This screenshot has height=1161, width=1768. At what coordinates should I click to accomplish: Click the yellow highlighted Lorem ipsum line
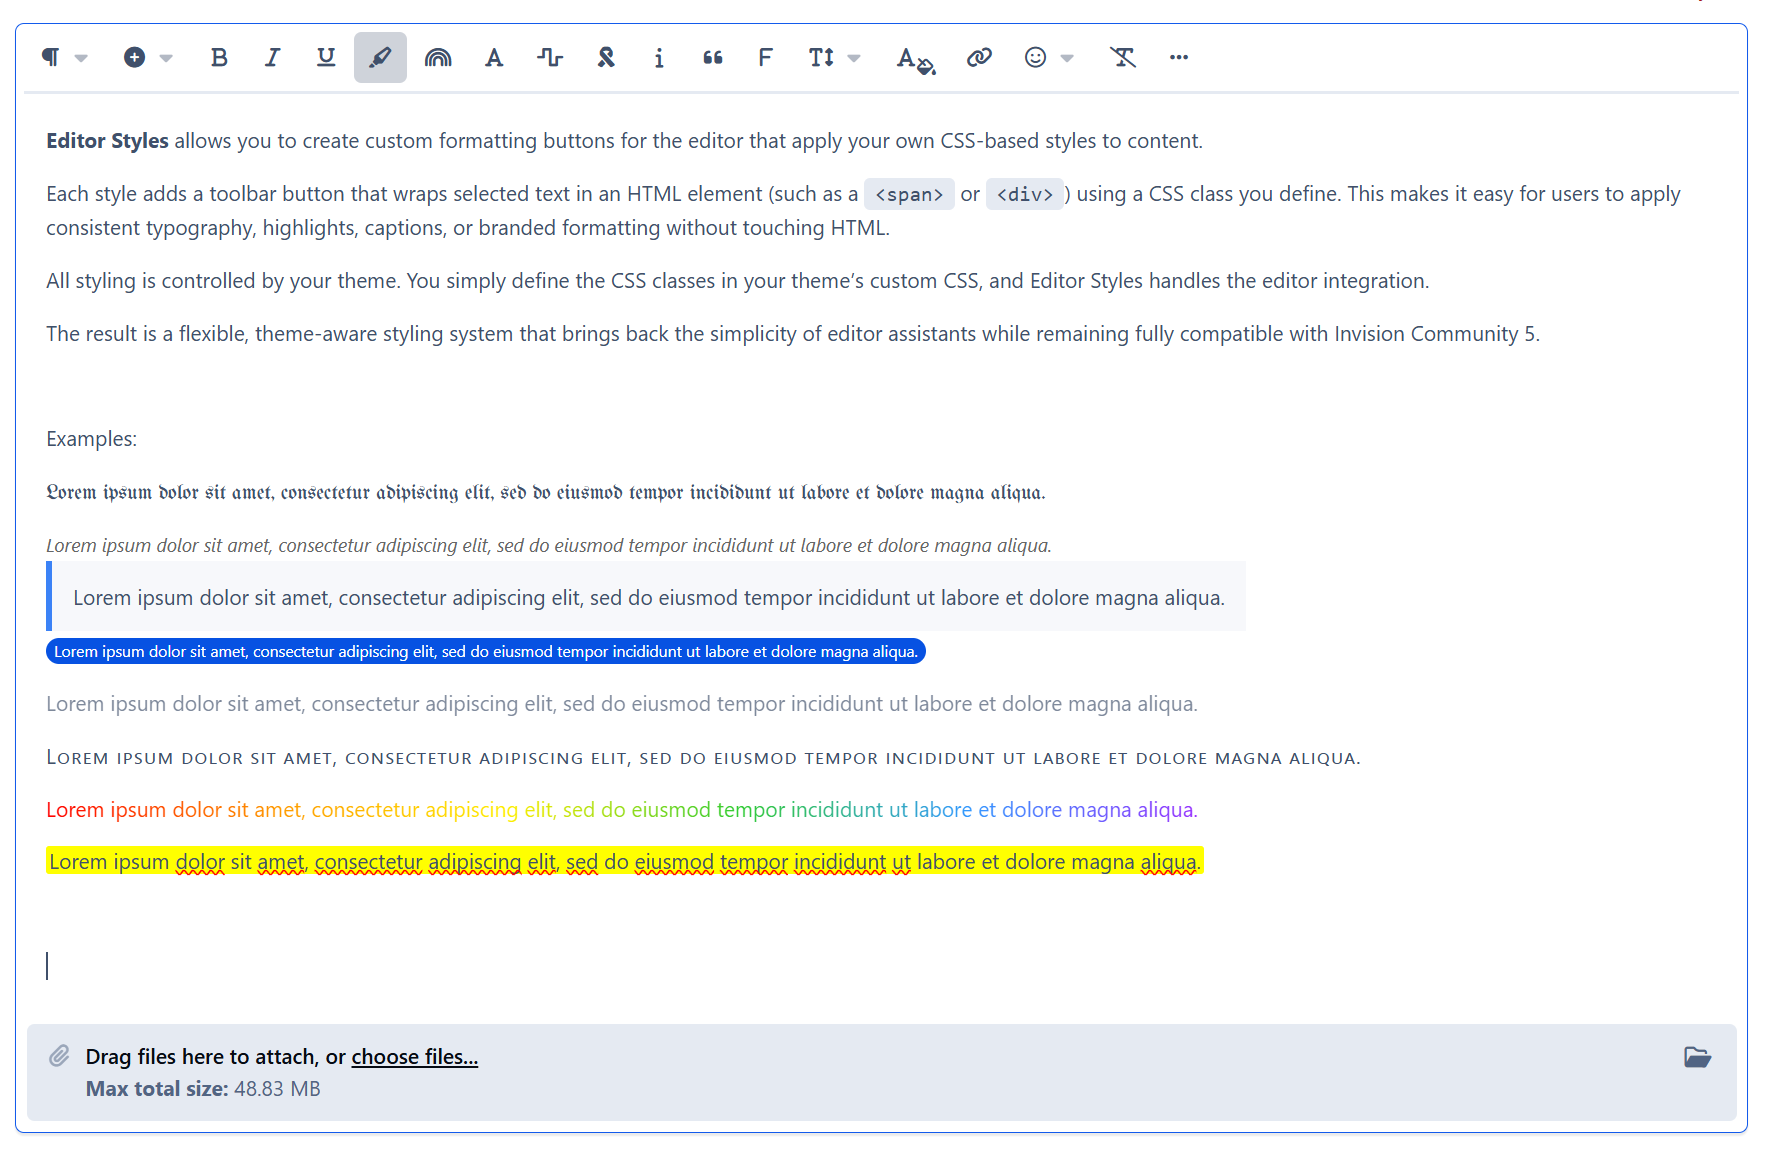pyautogui.click(x=625, y=862)
